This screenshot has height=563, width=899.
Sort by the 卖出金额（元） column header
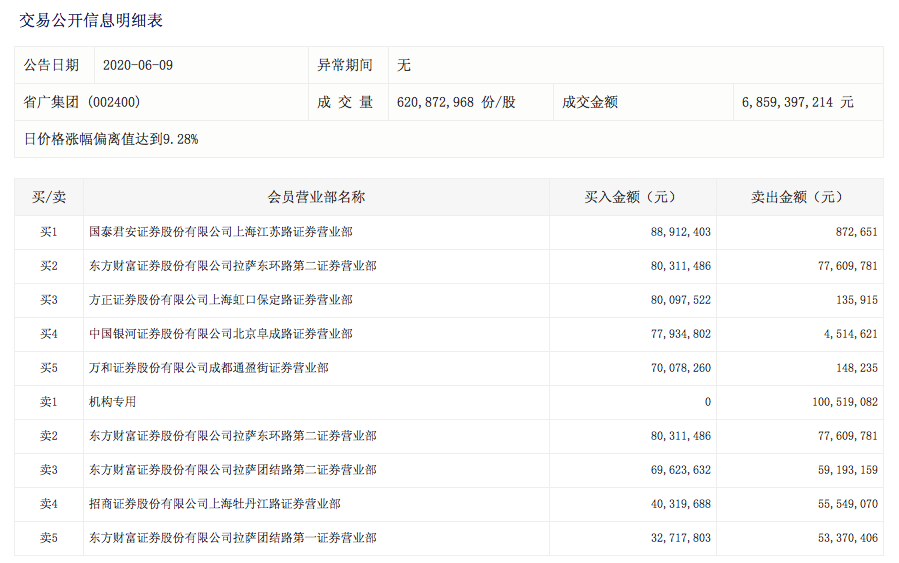point(798,197)
